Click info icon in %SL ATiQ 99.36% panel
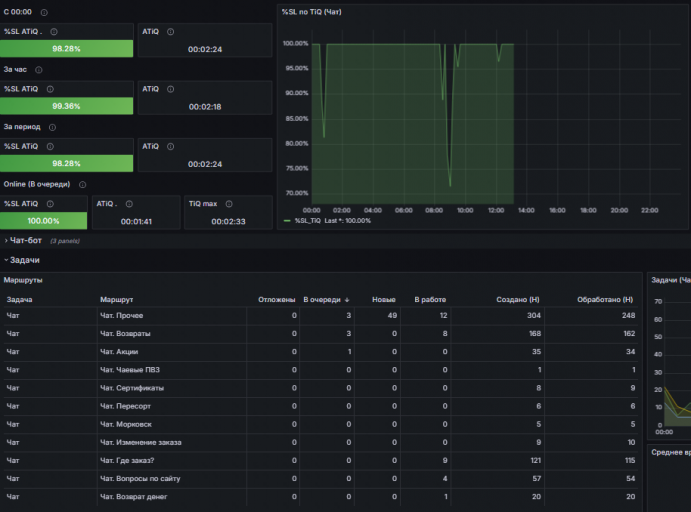This screenshot has width=691, height=512. (50, 89)
